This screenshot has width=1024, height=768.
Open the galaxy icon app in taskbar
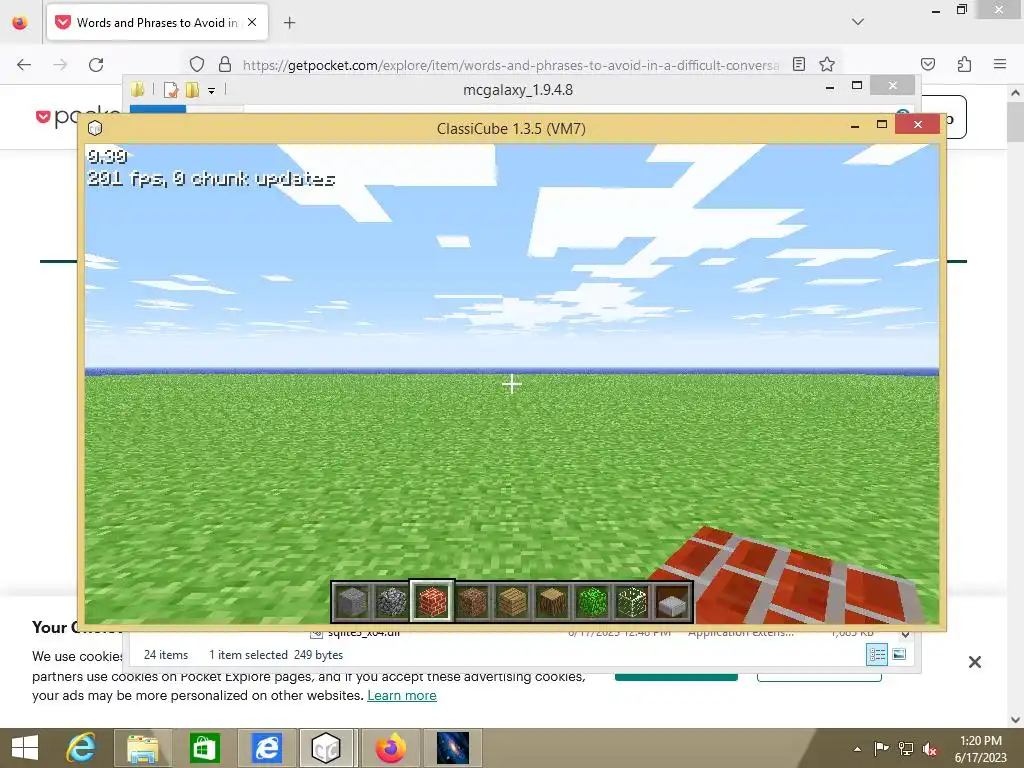tap(453, 748)
